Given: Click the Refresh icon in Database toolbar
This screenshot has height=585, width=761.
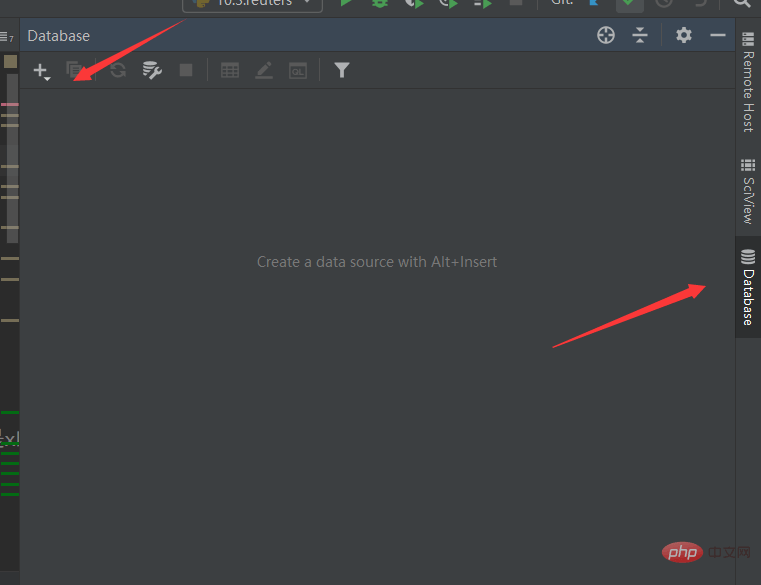Looking at the screenshot, I should [x=118, y=70].
